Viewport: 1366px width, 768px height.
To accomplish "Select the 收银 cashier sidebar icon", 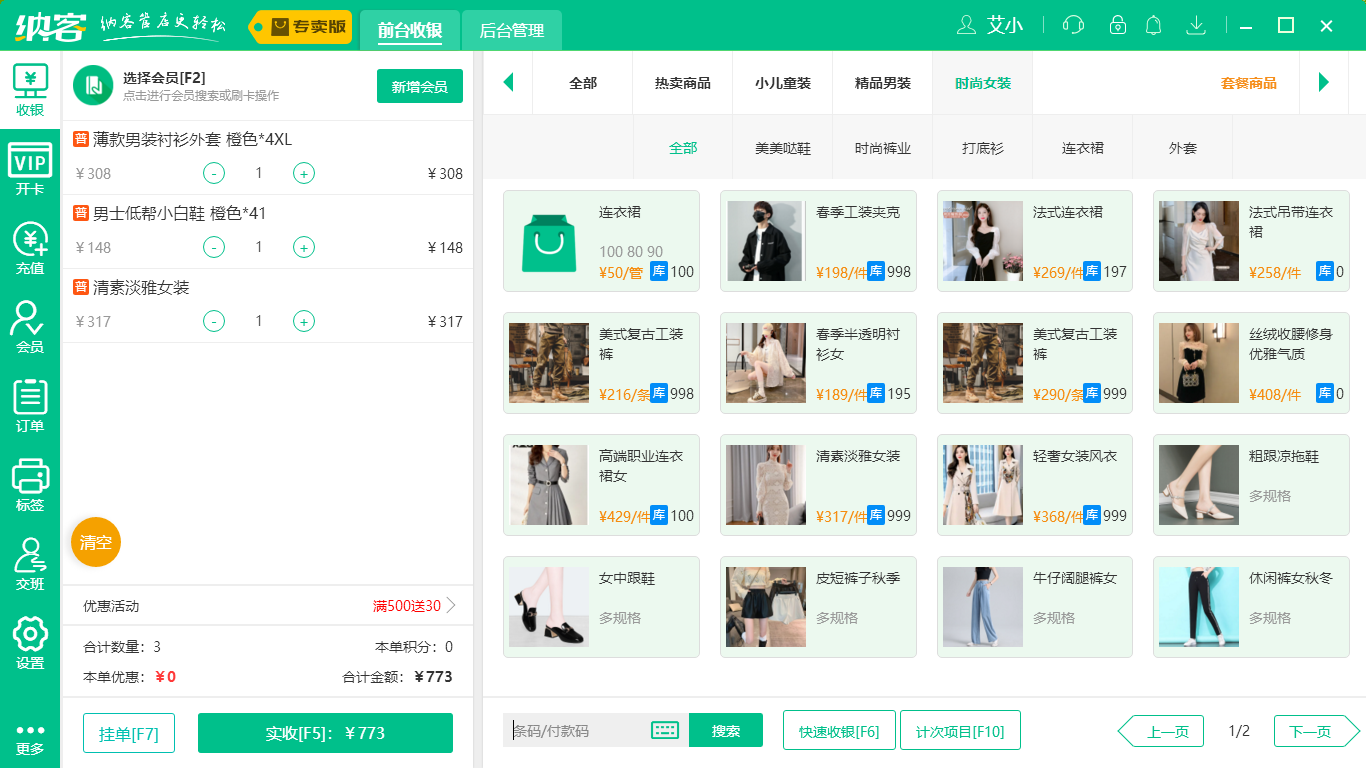I will click(30, 89).
